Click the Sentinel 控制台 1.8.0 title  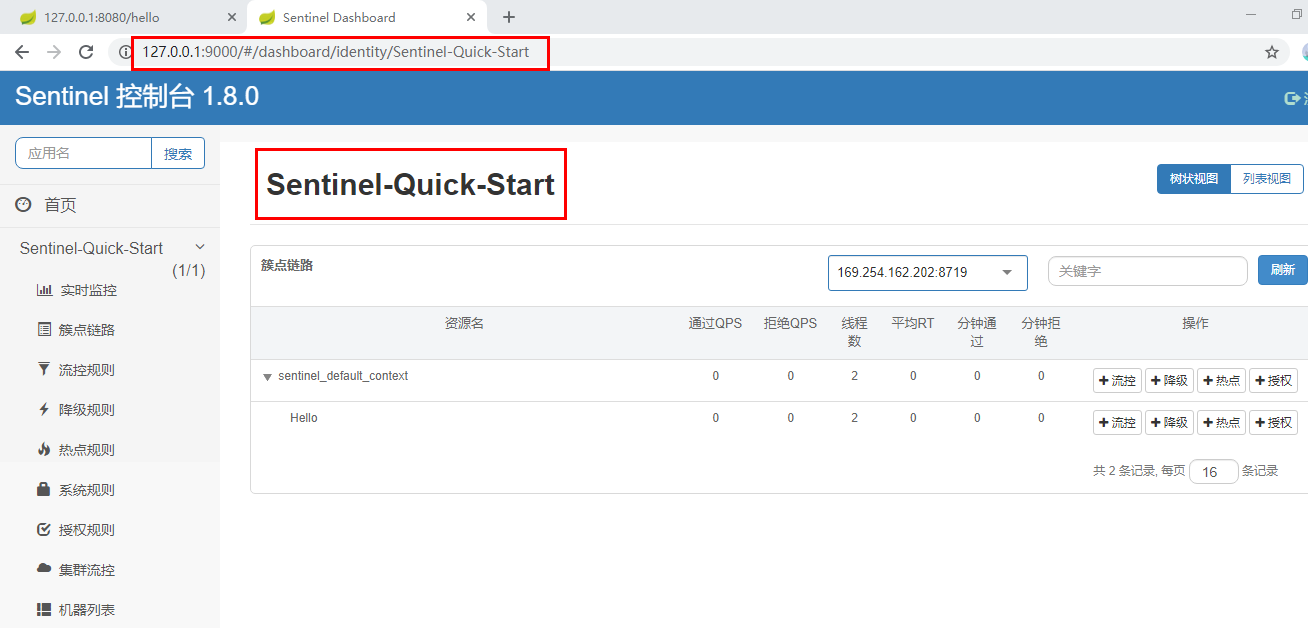point(137,96)
